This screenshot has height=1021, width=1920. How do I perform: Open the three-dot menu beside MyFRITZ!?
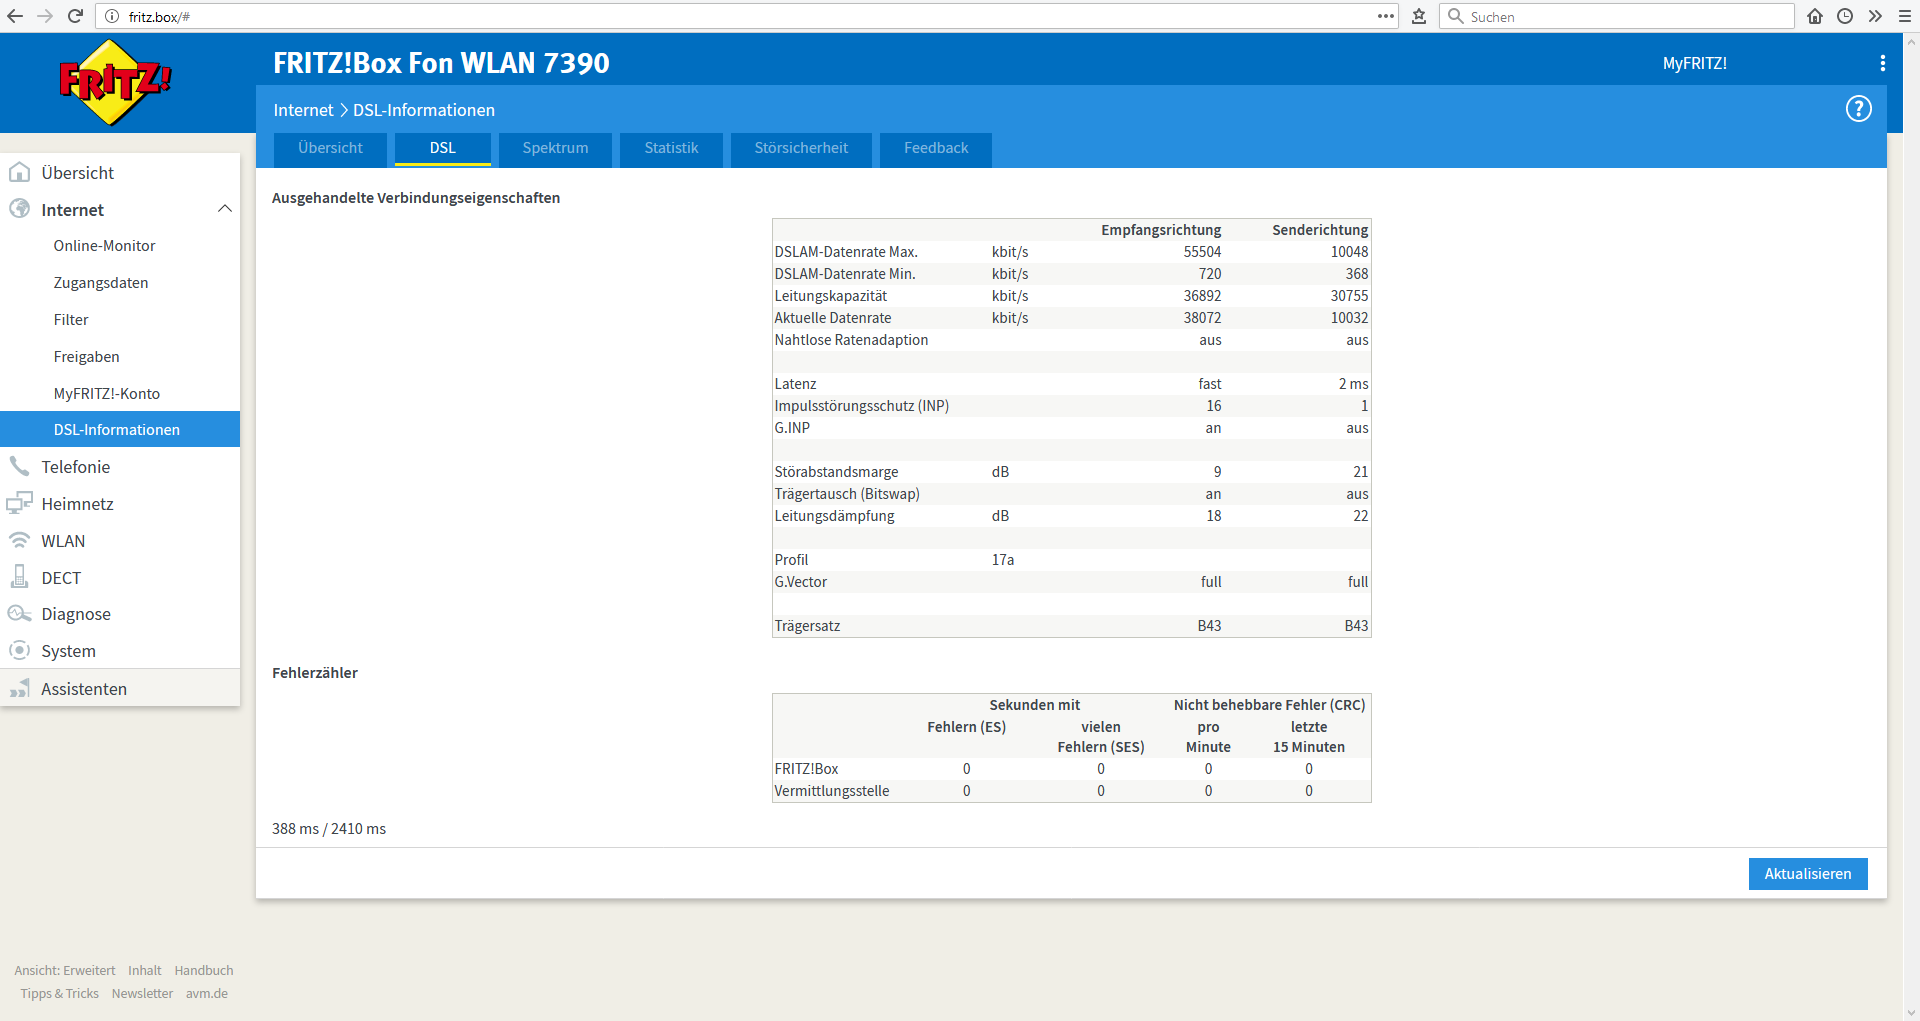(x=1883, y=63)
